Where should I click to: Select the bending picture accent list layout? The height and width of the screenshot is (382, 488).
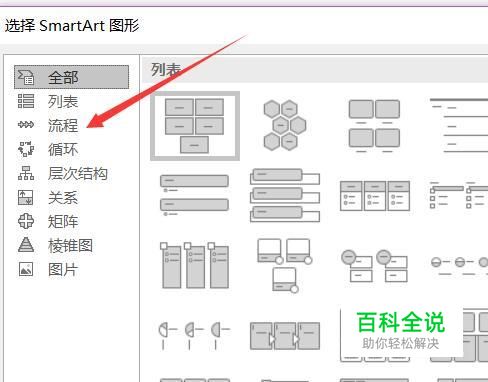285,265
